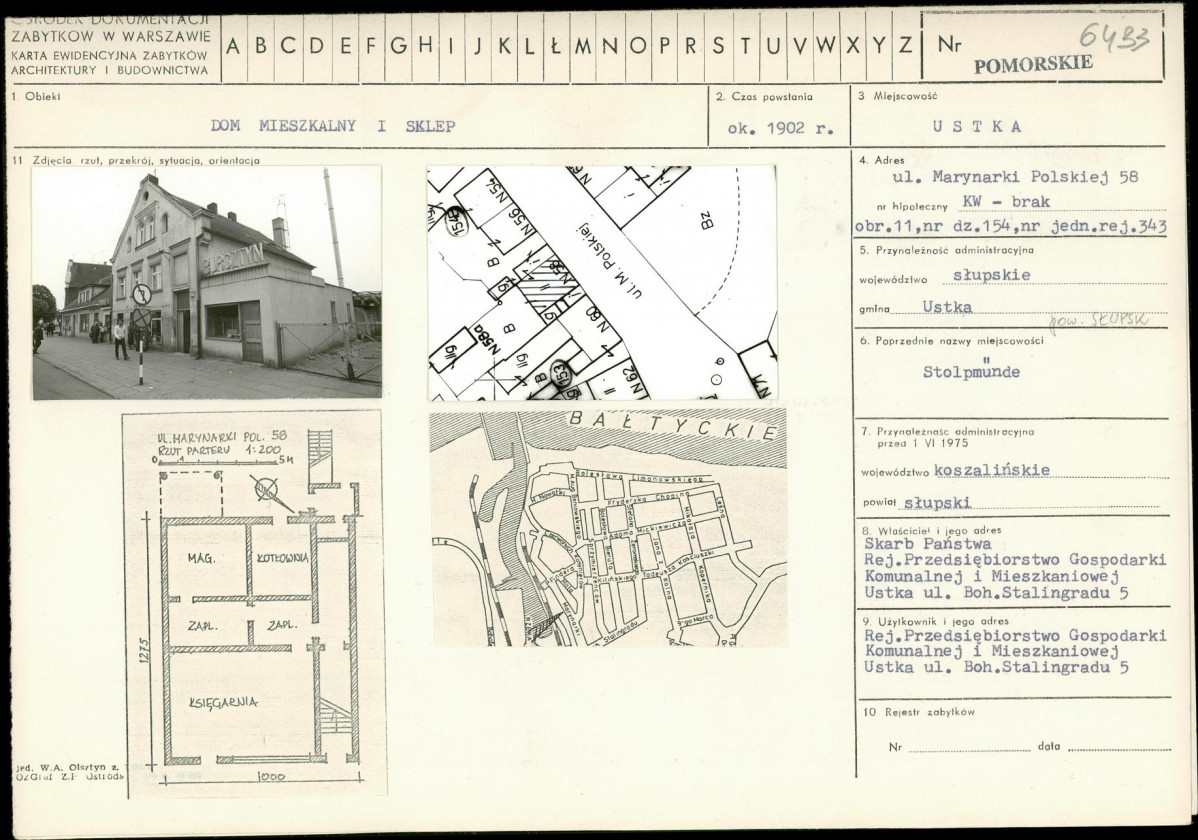Click the object name DOM MIESZKALNY I SKLEP
This screenshot has width=1198, height=840.
click(x=333, y=126)
